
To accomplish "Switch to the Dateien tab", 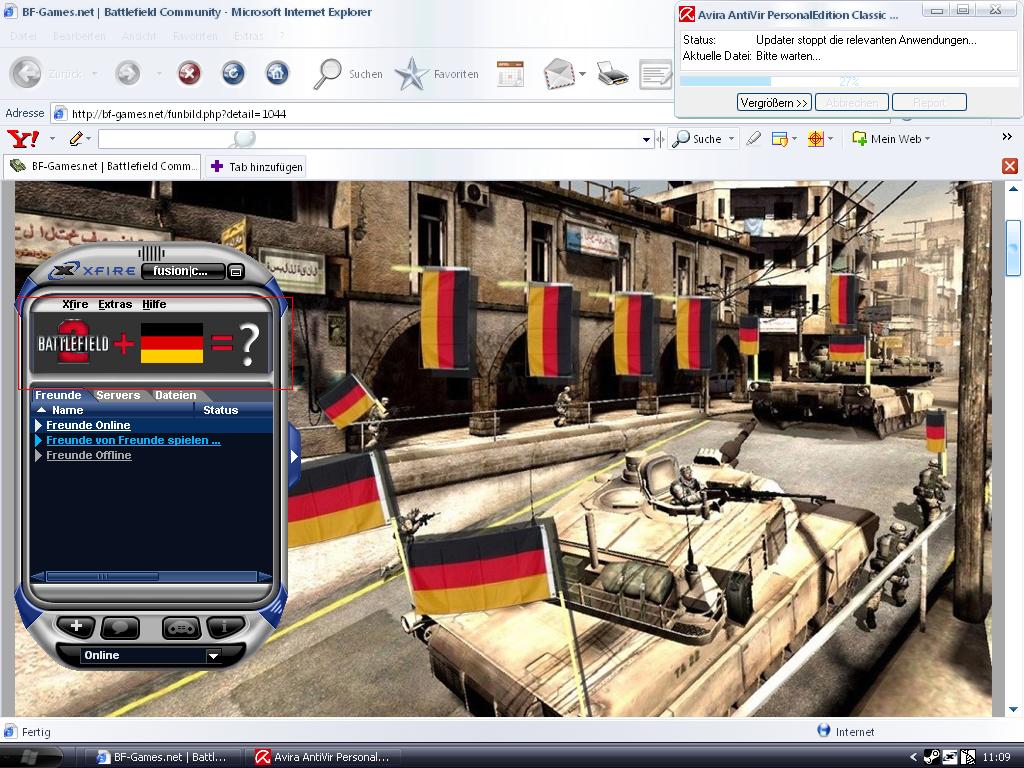I will click(x=176, y=395).
